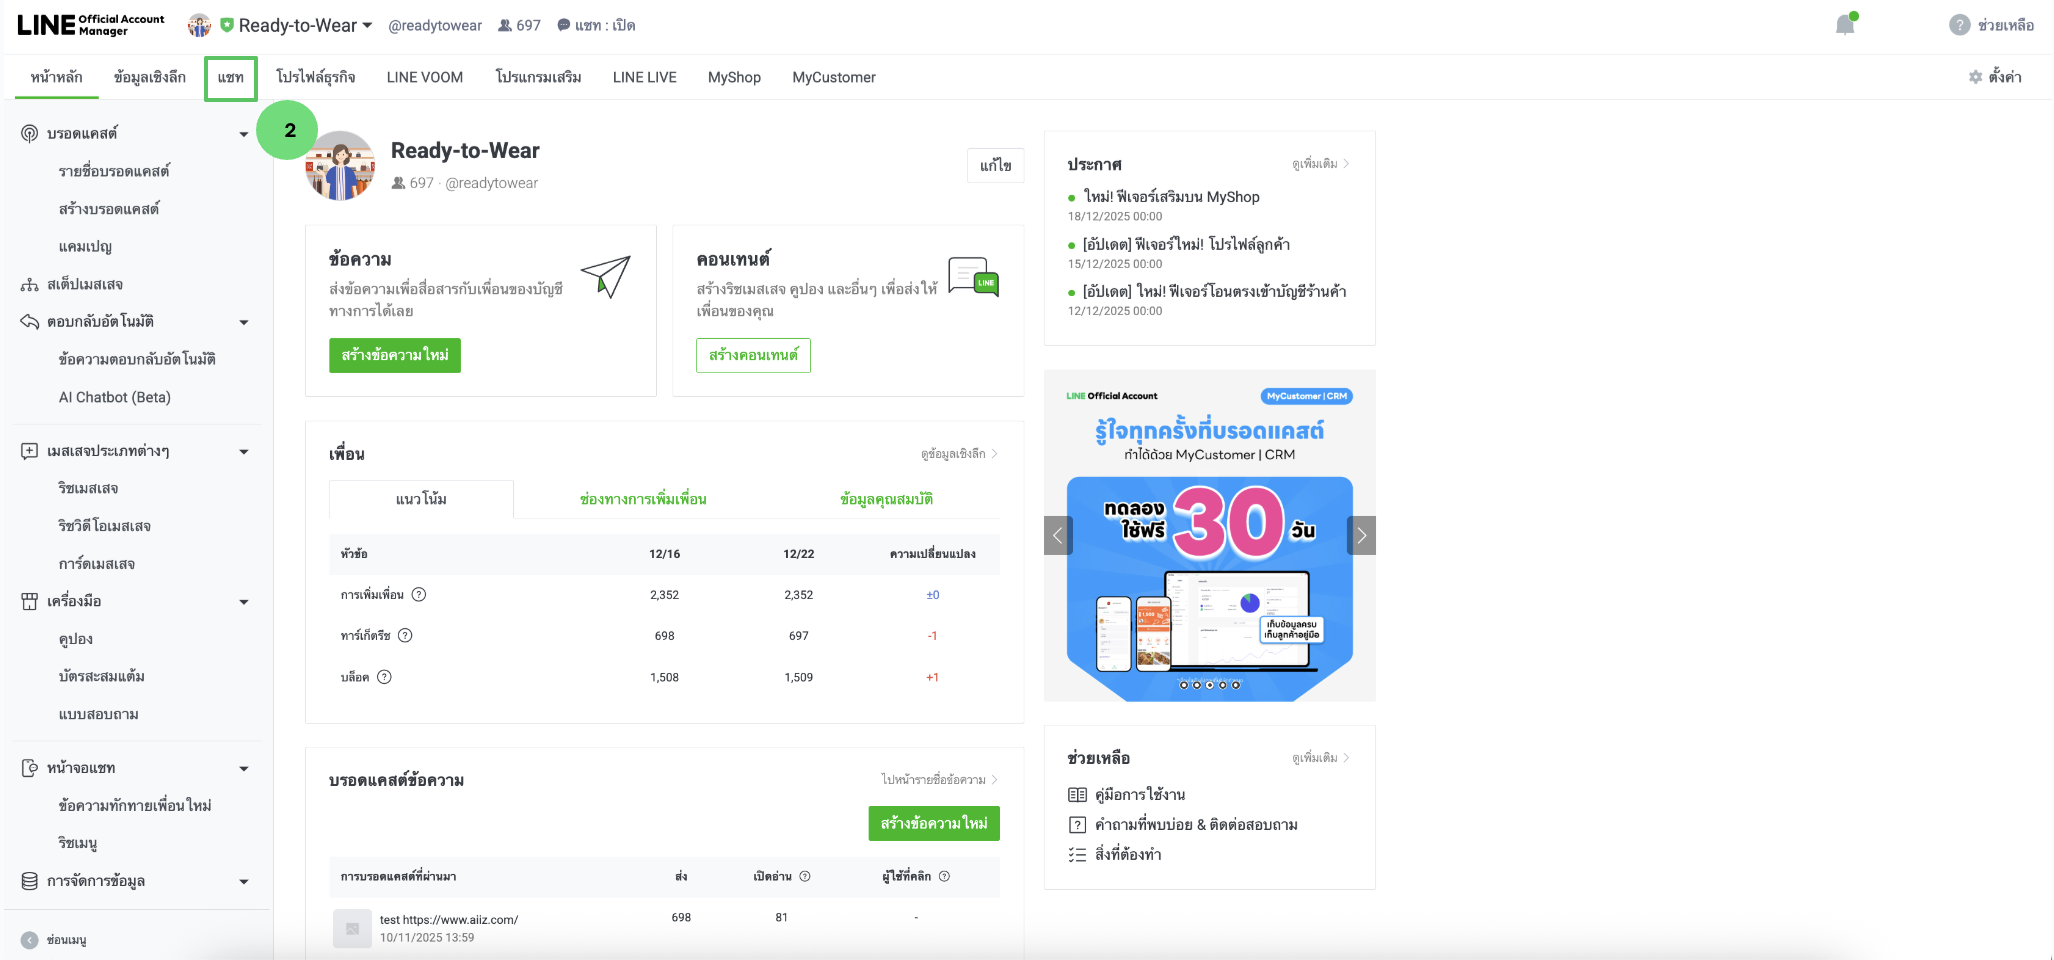Click the สร้างคอนเทนต์ button
2054x960 pixels.
pos(753,355)
